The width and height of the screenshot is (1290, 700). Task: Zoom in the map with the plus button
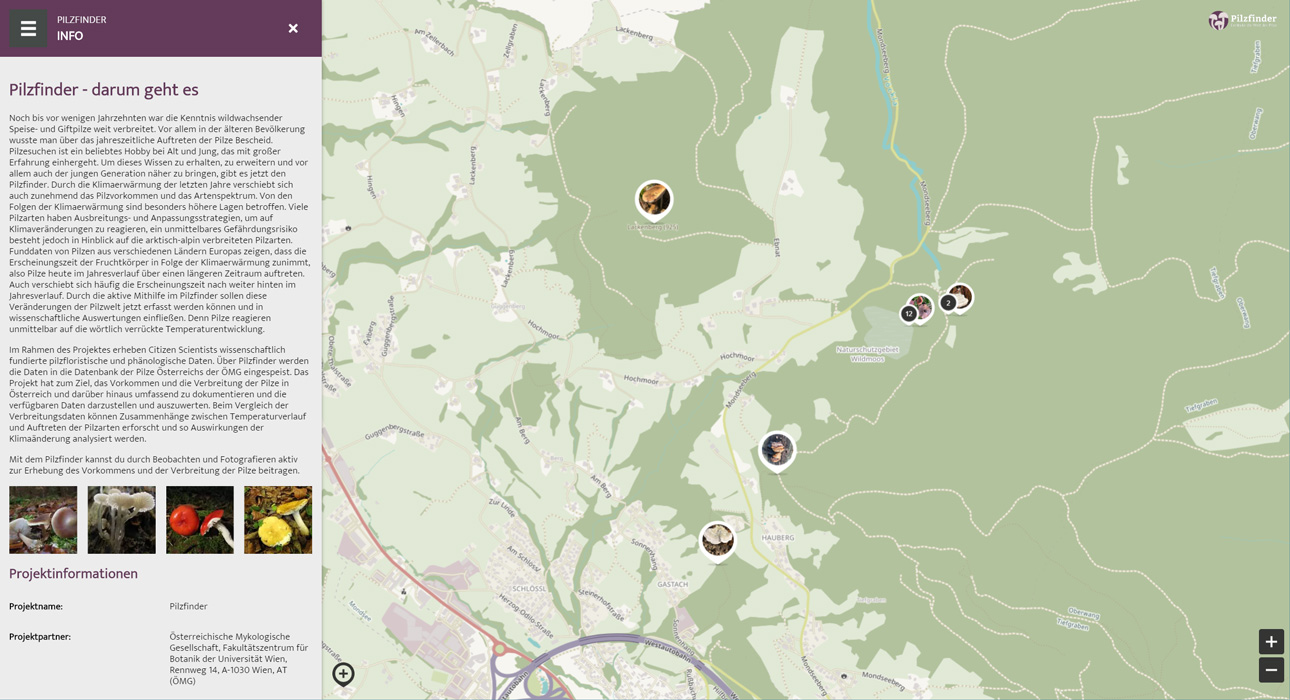1271,641
